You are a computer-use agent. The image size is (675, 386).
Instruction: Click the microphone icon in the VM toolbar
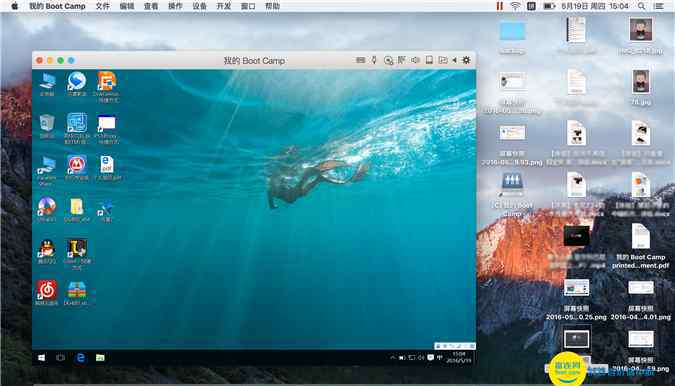click(374, 61)
